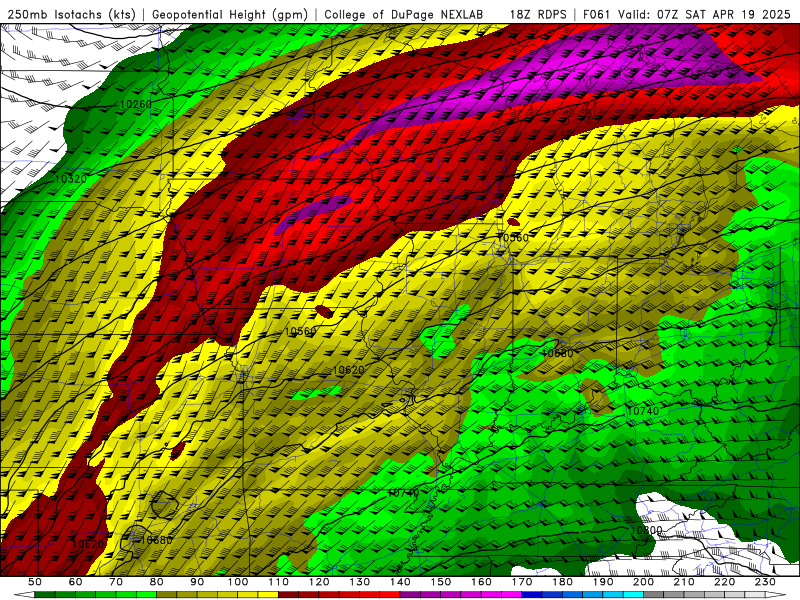The image size is (800, 600).
Task: Click the 'F061' forecast hour label
Action: click(597, 14)
